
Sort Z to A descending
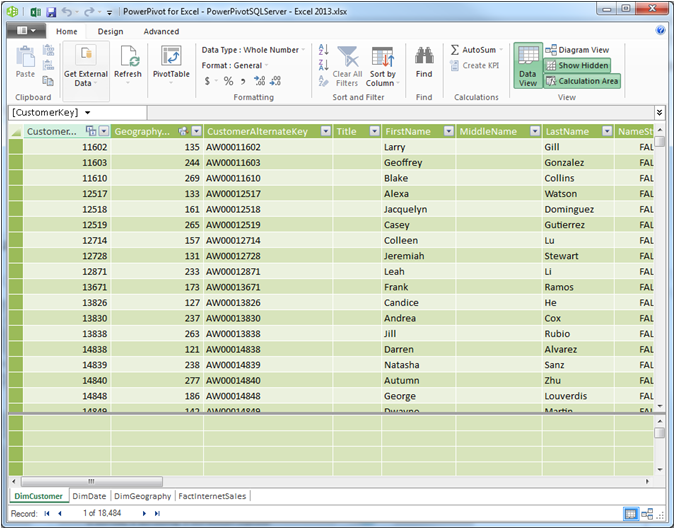point(323,65)
